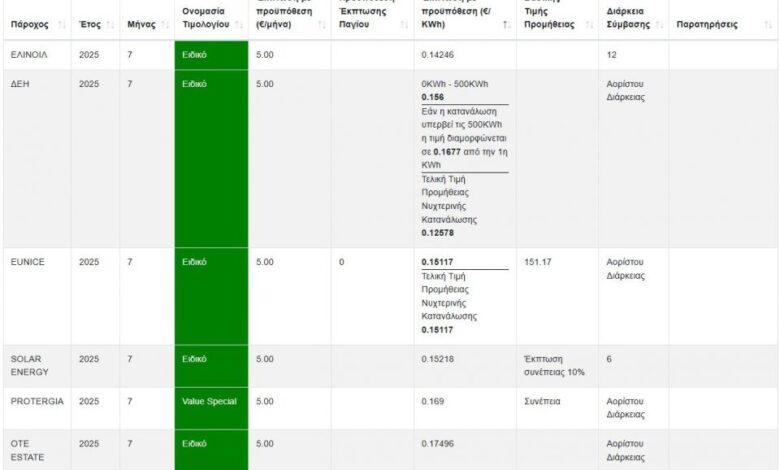Click sort icon beside Διάρκεια Σύμβασης
This screenshot has width=780, height=470.
point(659,24)
